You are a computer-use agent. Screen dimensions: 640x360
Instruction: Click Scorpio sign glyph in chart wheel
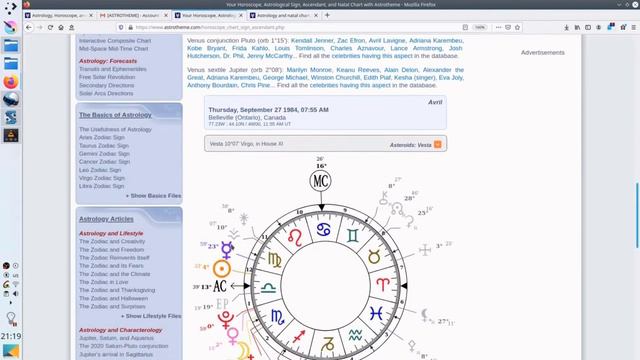click(x=278, y=317)
